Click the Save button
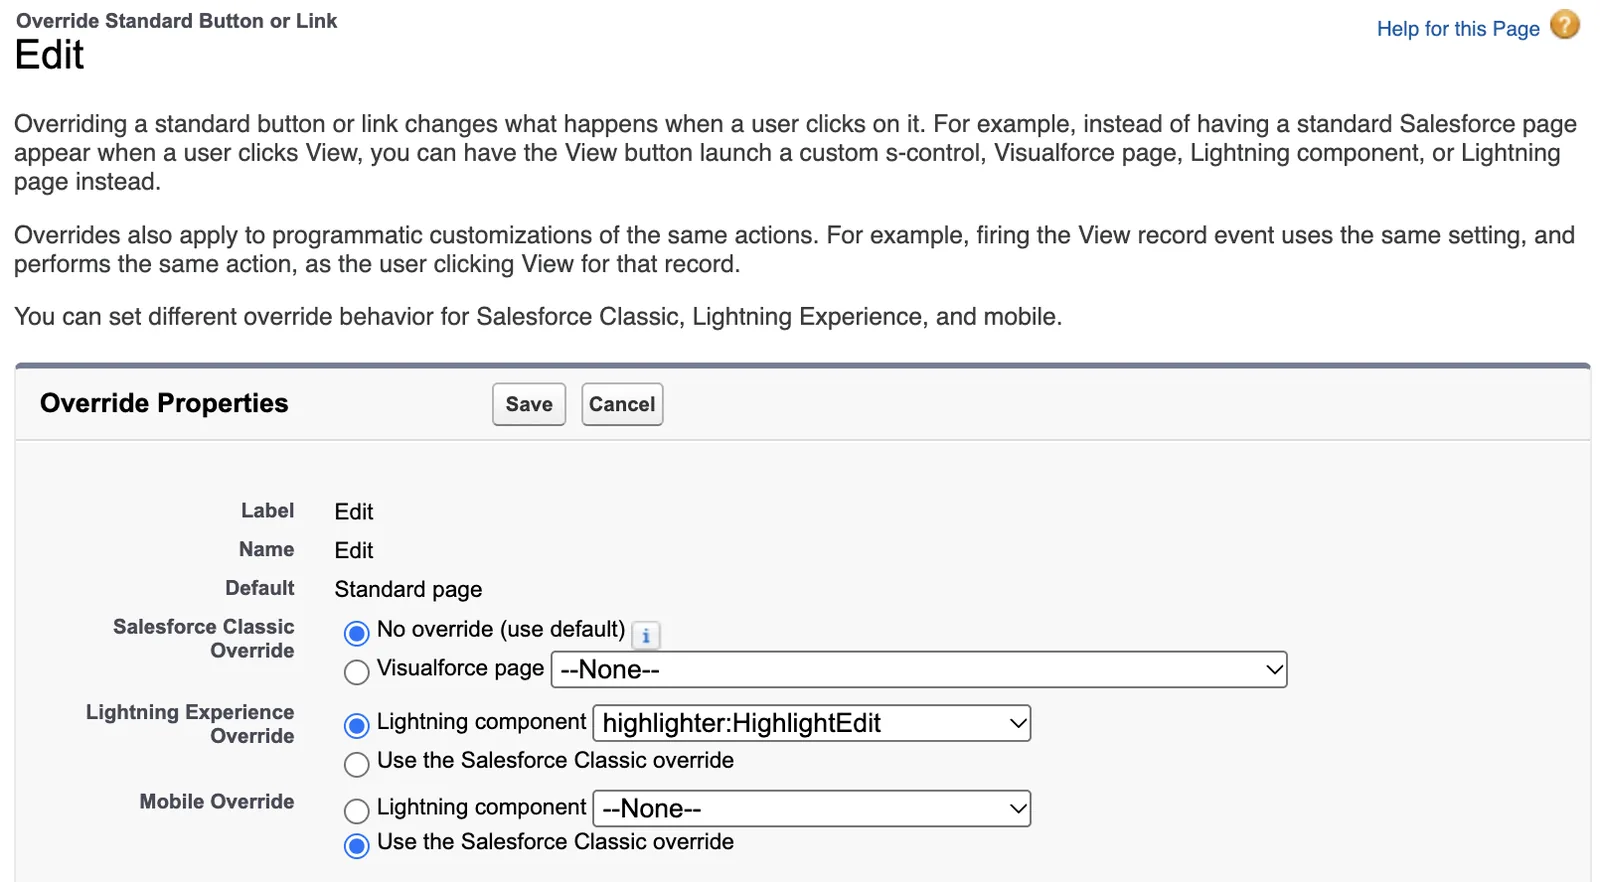1600x882 pixels. 529,404
